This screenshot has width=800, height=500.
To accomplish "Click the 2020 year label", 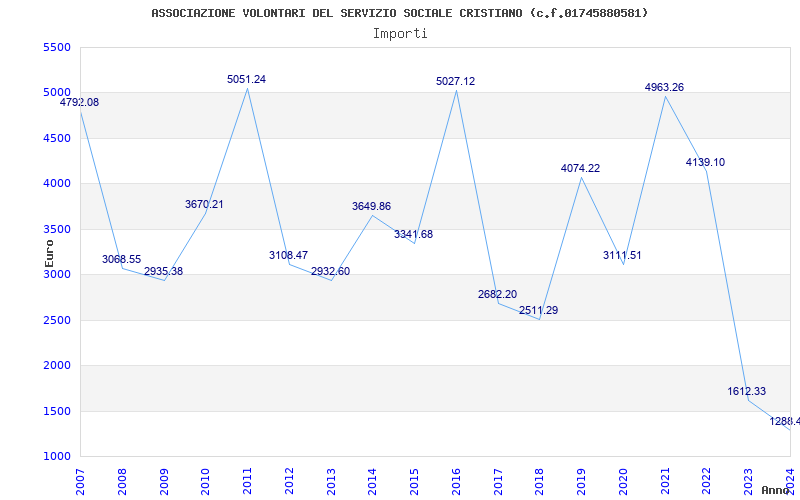I will coord(623,482).
